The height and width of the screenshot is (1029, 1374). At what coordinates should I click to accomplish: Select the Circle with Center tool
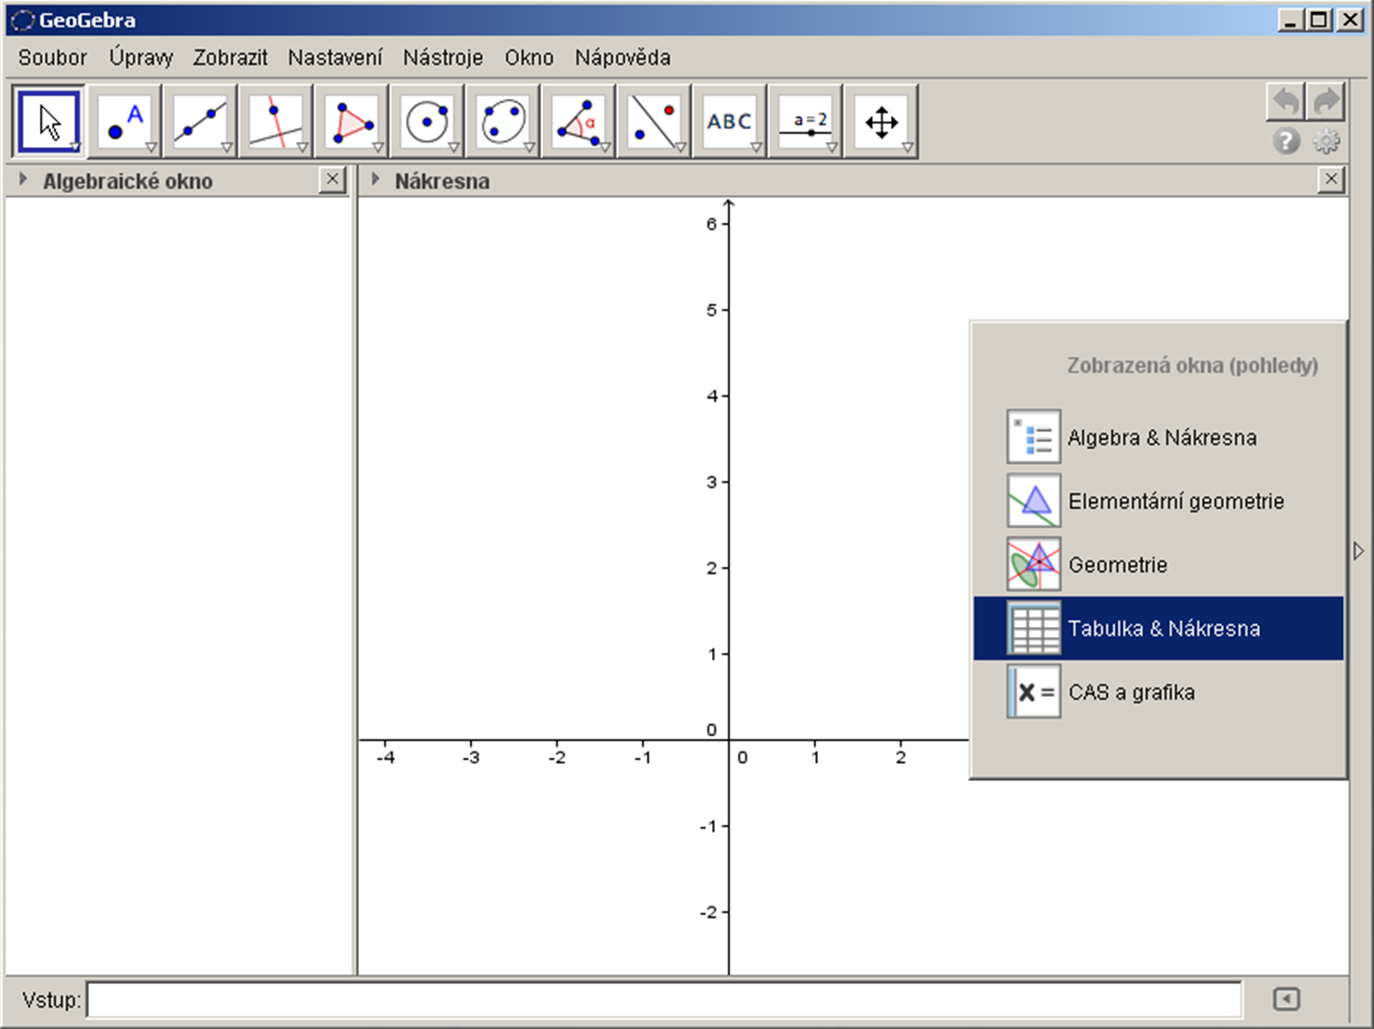click(x=427, y=122)
